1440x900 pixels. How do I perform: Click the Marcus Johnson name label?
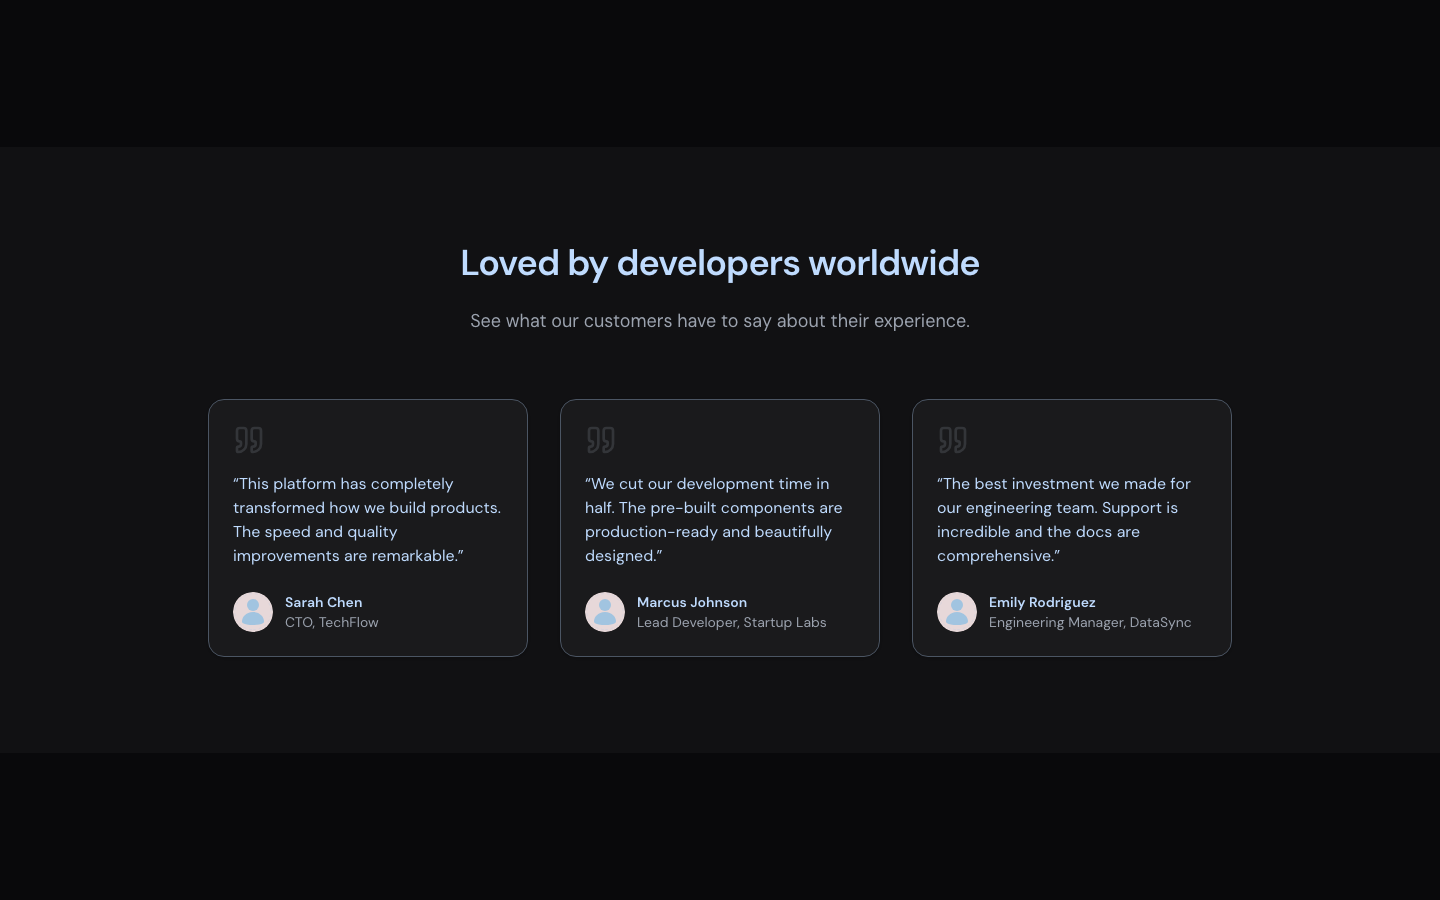[x=692, y=602]
